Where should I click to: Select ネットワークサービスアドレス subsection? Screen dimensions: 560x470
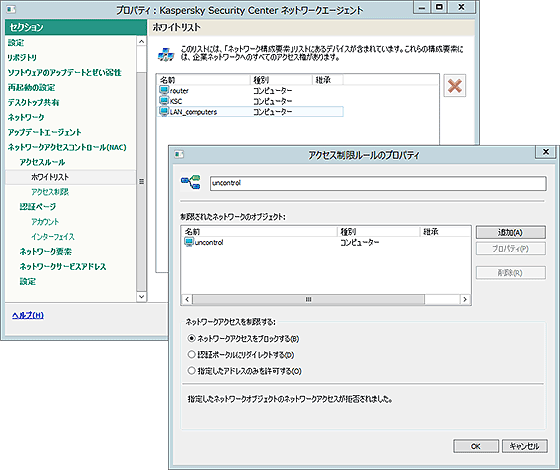(63, 267)
